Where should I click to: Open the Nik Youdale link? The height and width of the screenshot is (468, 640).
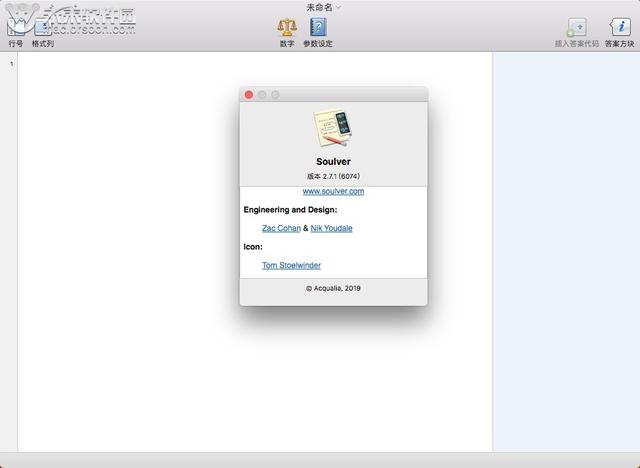331,228
